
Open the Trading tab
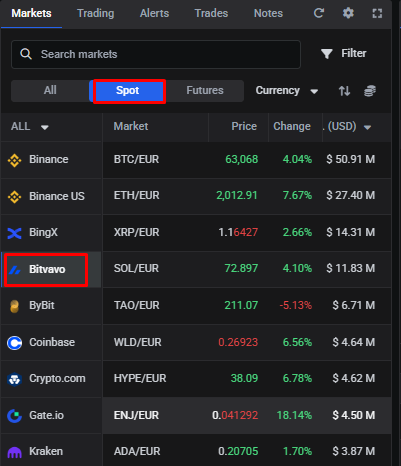pyautogui.click(x=96, y=13)
